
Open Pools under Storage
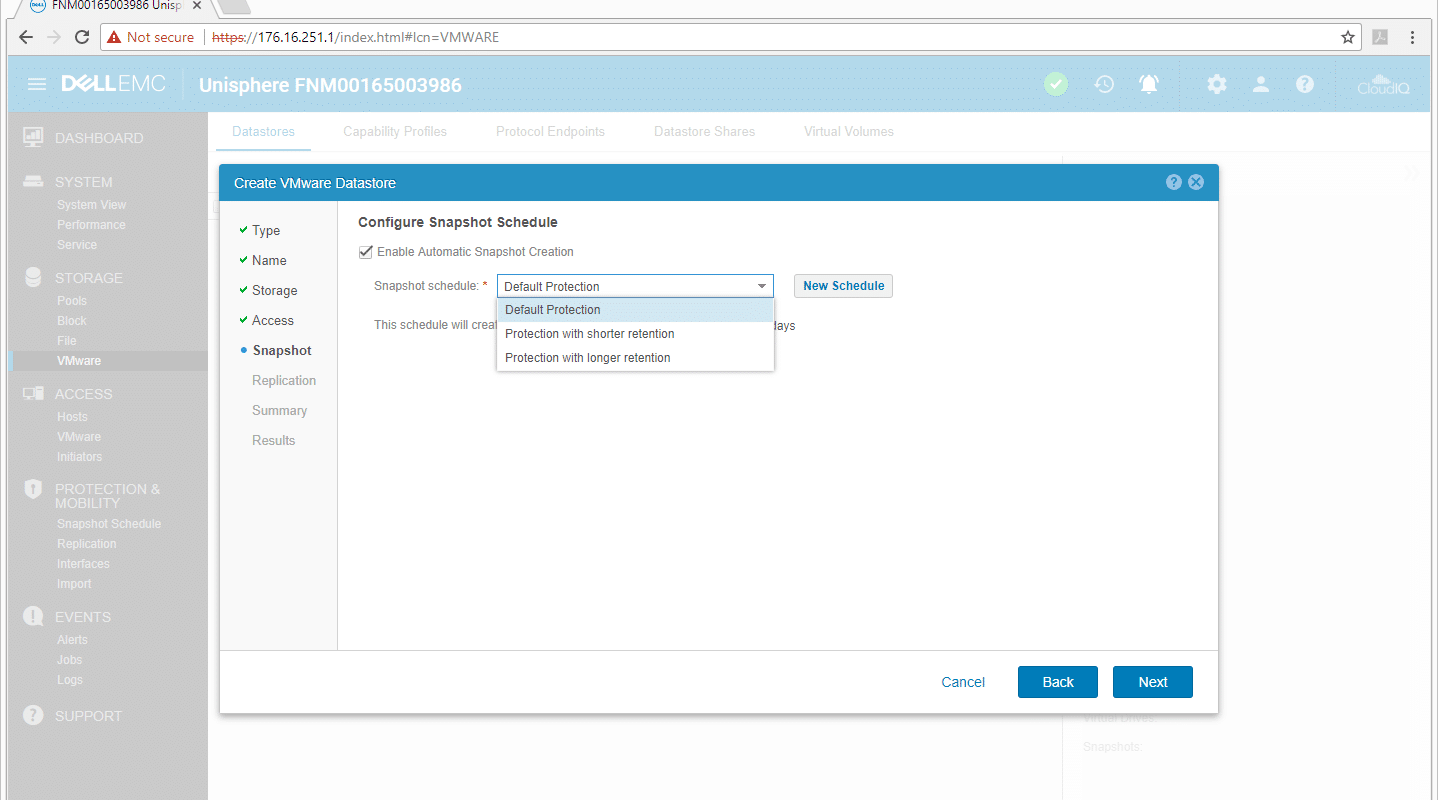click(72, 301)
